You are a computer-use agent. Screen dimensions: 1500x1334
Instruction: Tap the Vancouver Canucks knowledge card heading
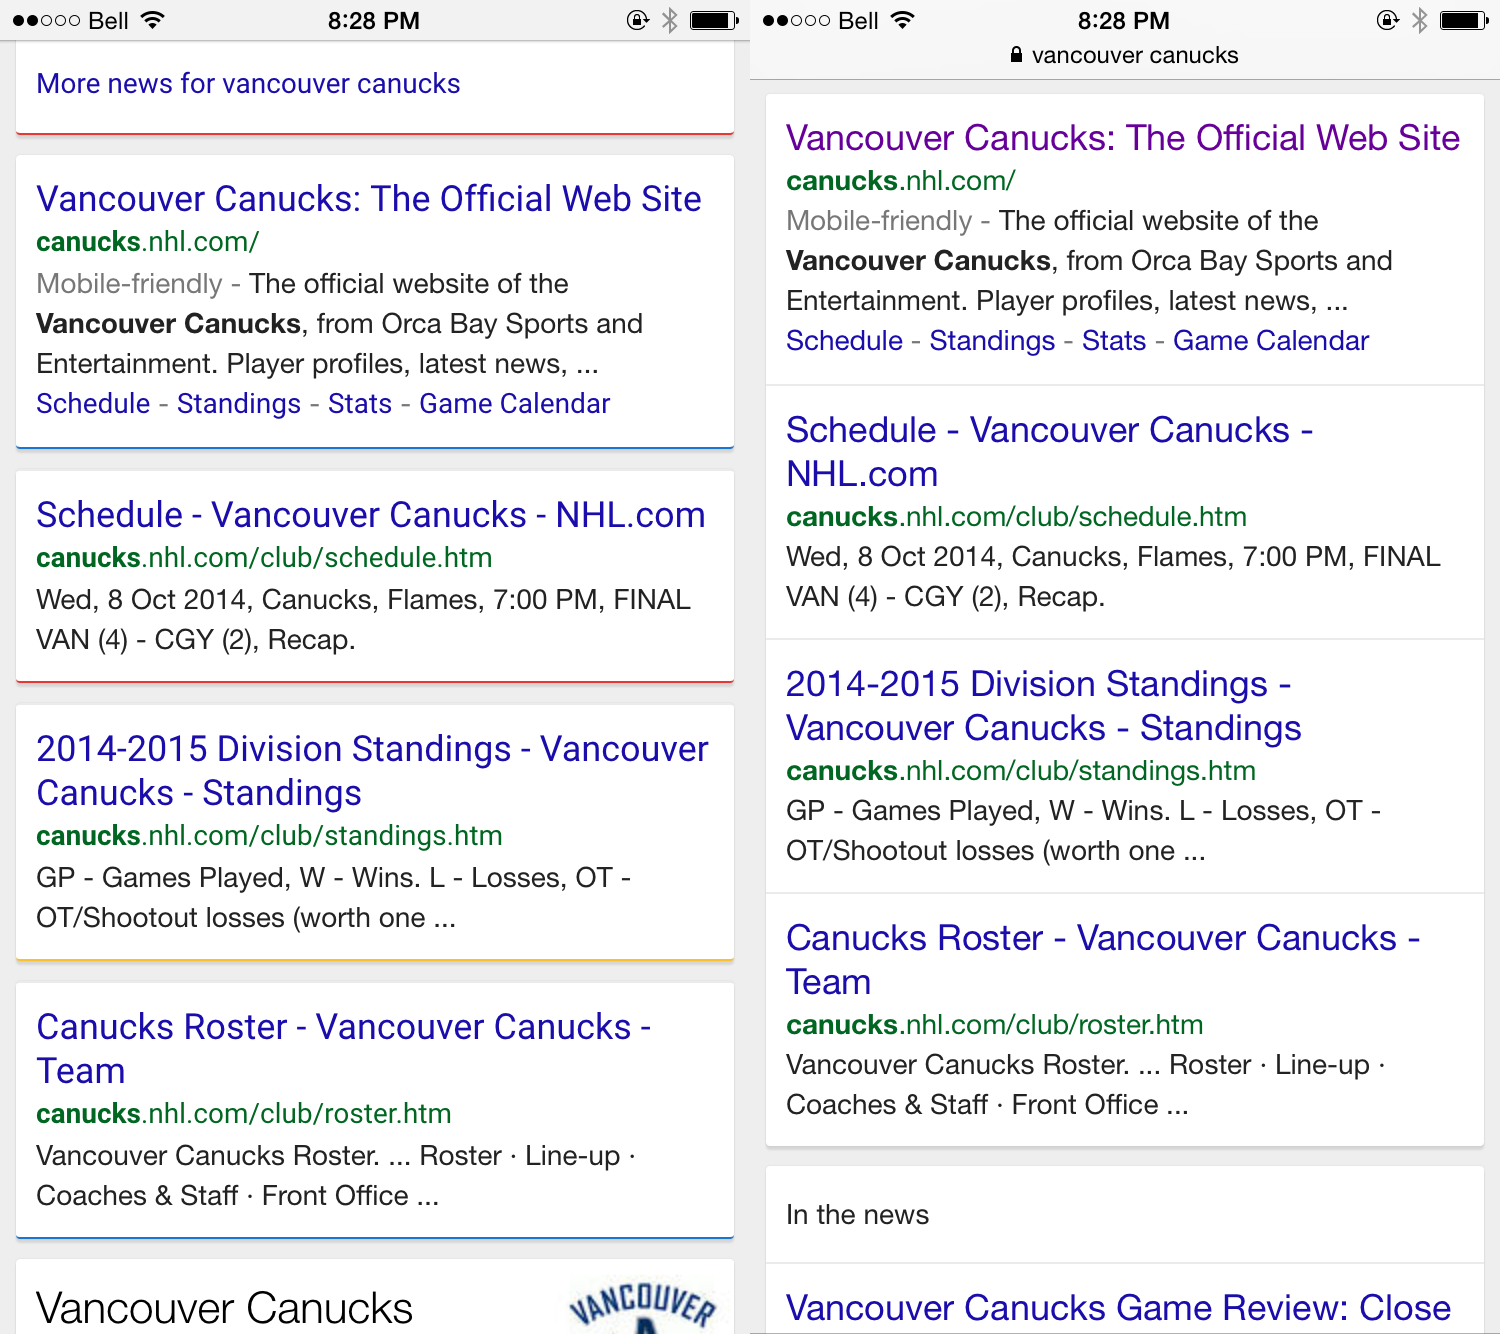click(x=224, y=1308)
